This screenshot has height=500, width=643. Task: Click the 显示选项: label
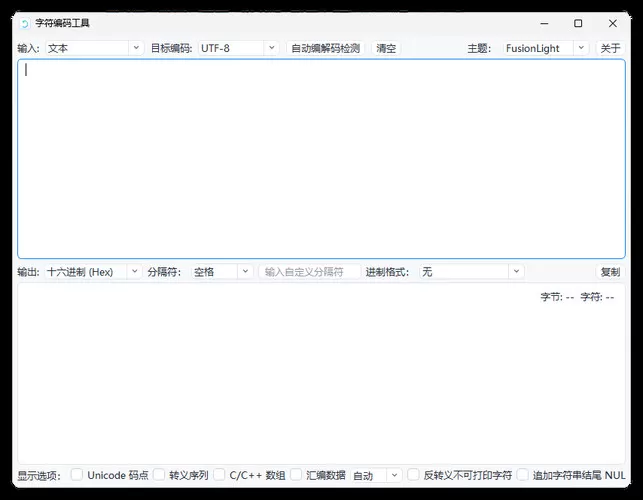point(39,476)
